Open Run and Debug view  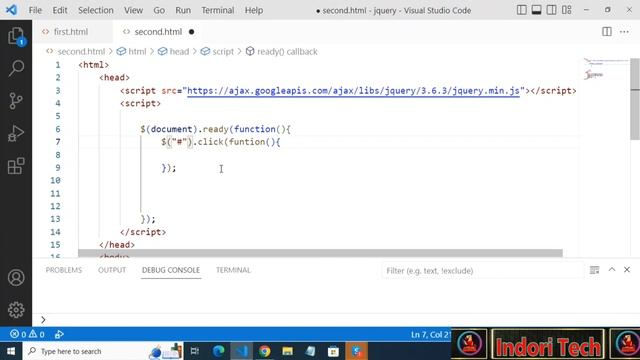click(16, 133)
